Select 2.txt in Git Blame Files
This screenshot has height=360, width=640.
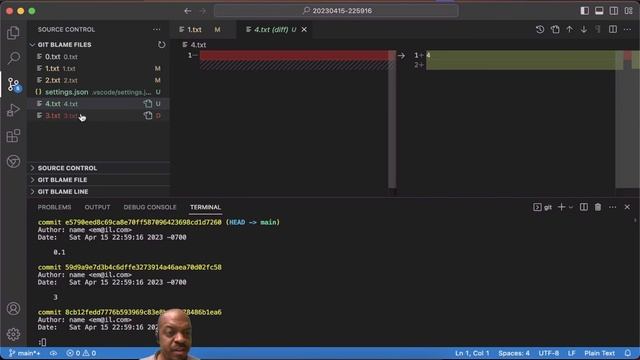pyautogui.click(x=99, y=80)
